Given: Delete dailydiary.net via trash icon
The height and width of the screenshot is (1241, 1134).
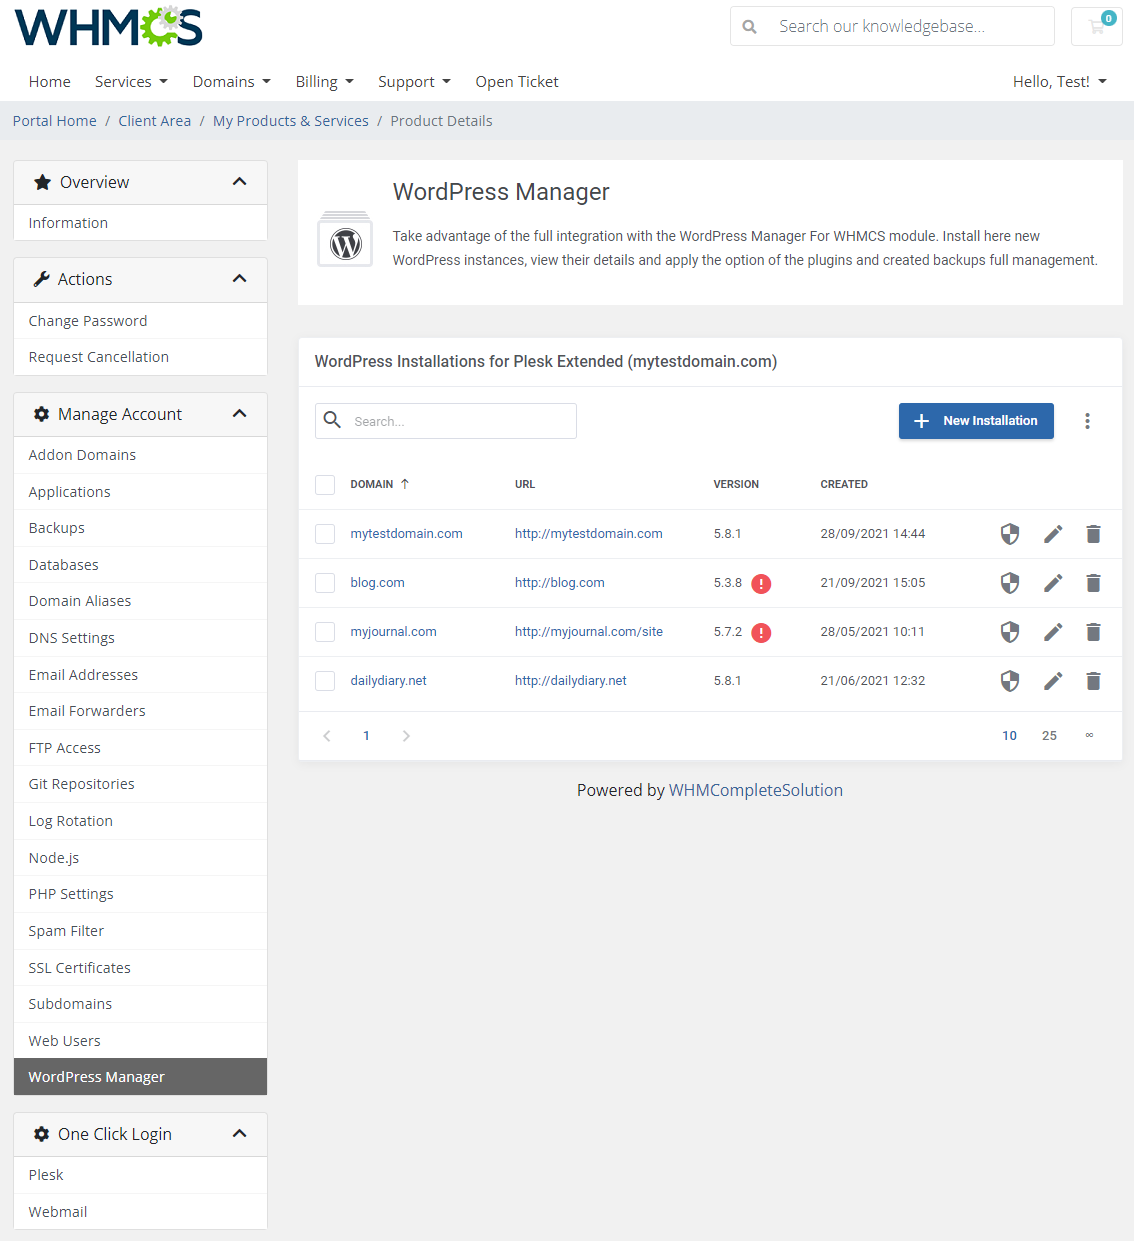Looking at the screenshot, I should [1093, 681].
